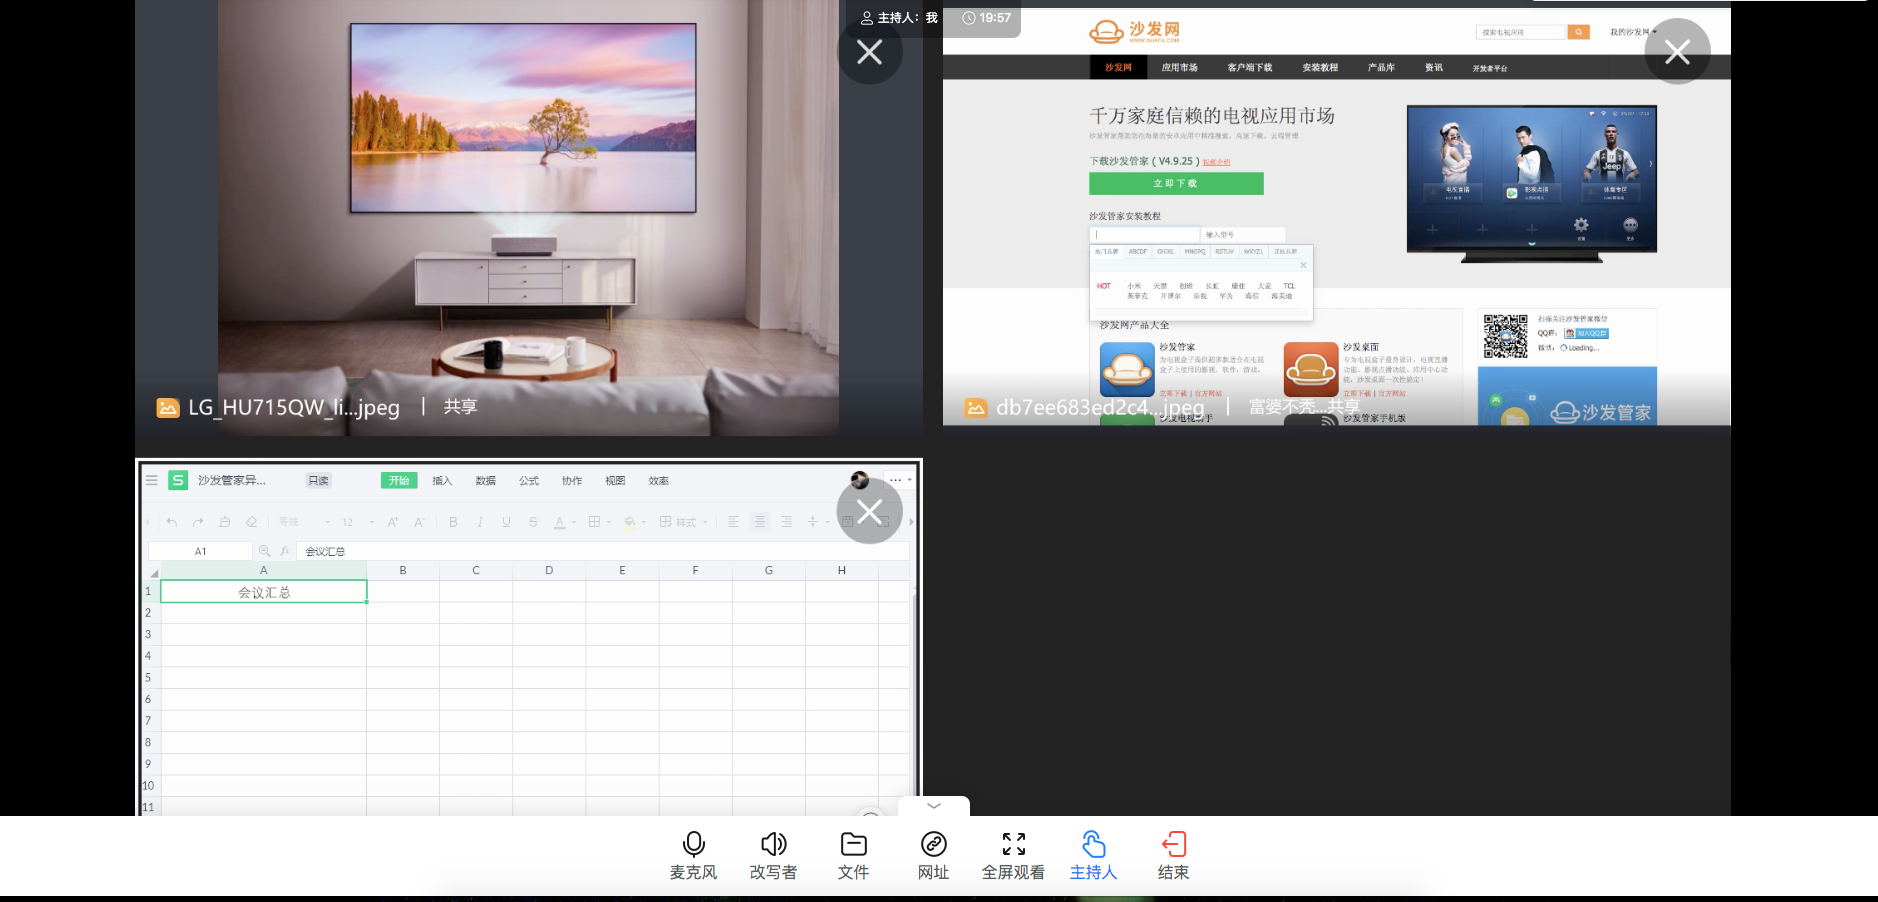Toggle Strikethrough formatting
The image size is (1878, 902).
[x=533, y=522]
